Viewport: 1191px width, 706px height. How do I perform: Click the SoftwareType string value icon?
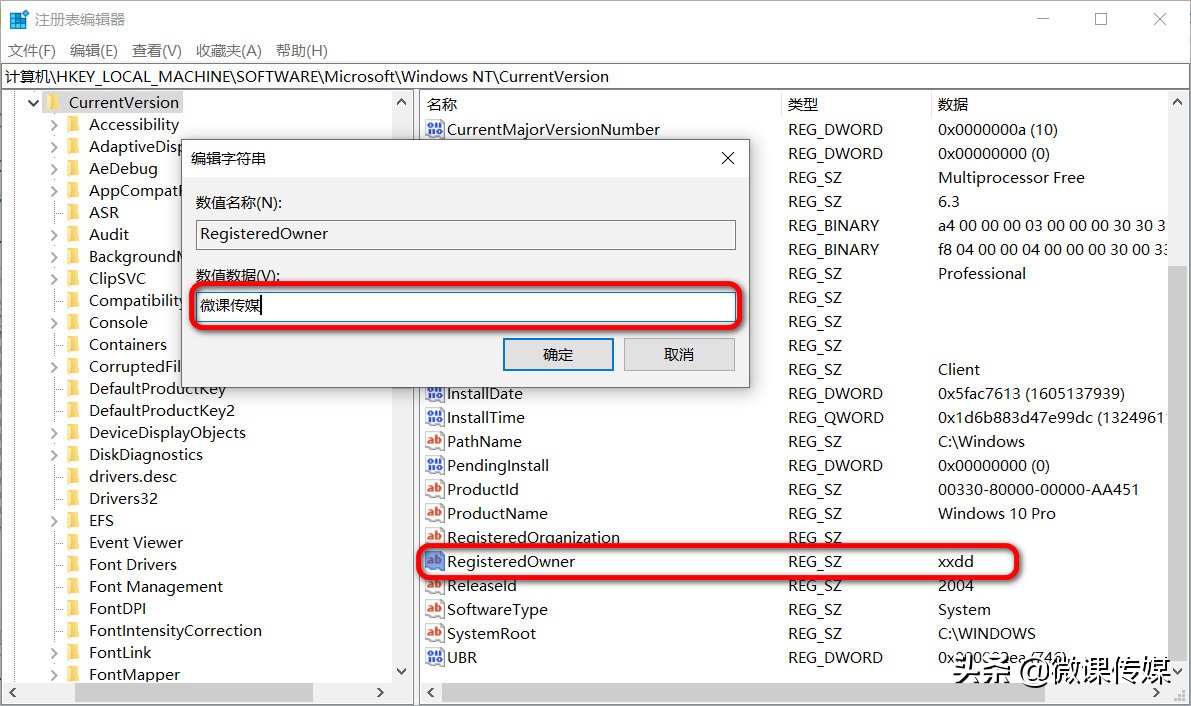pos(434,609)
